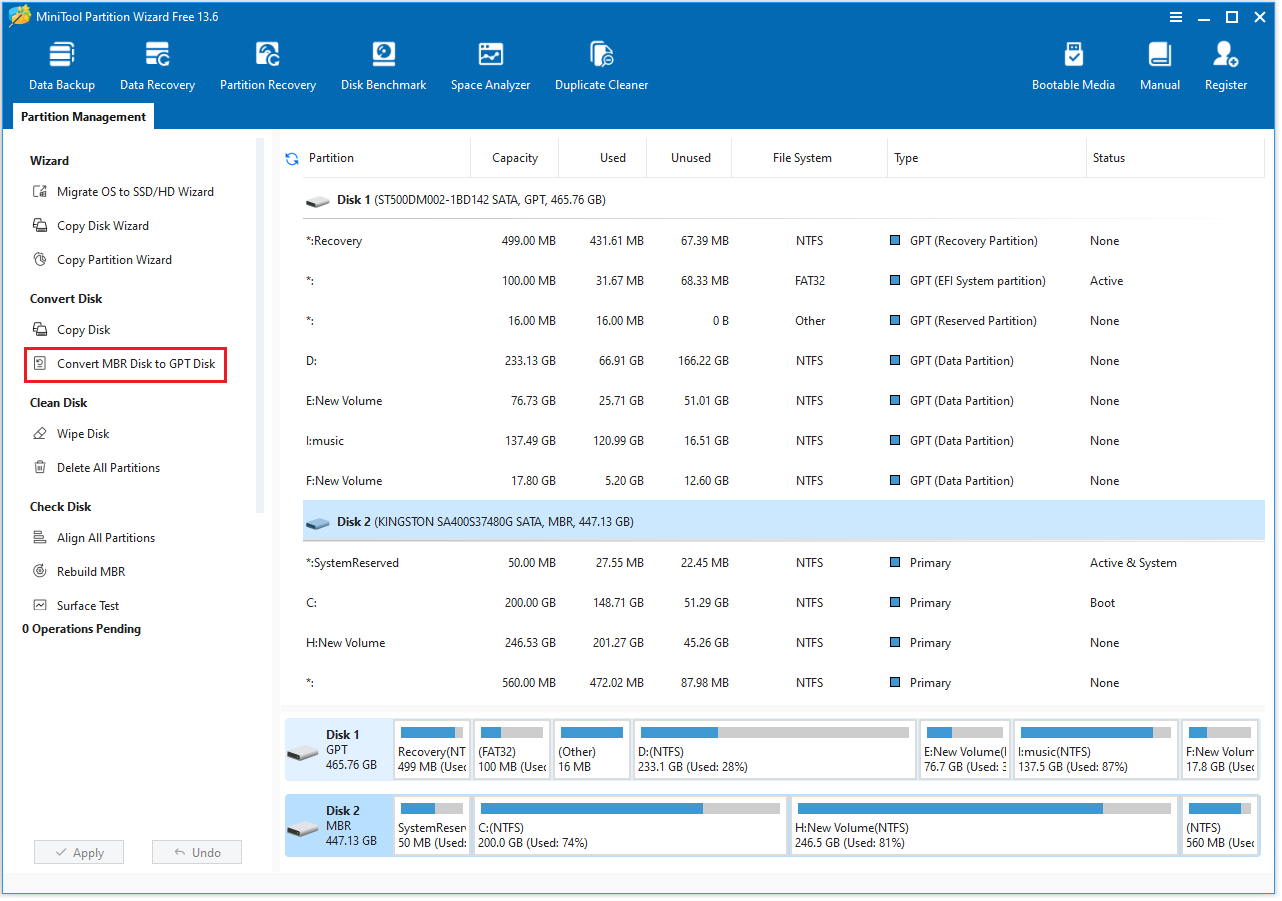The width and height of the screenshot is (1282, 901).
Task: Click the left panel vertical scrollbar
Action: (x=260, y=326)
